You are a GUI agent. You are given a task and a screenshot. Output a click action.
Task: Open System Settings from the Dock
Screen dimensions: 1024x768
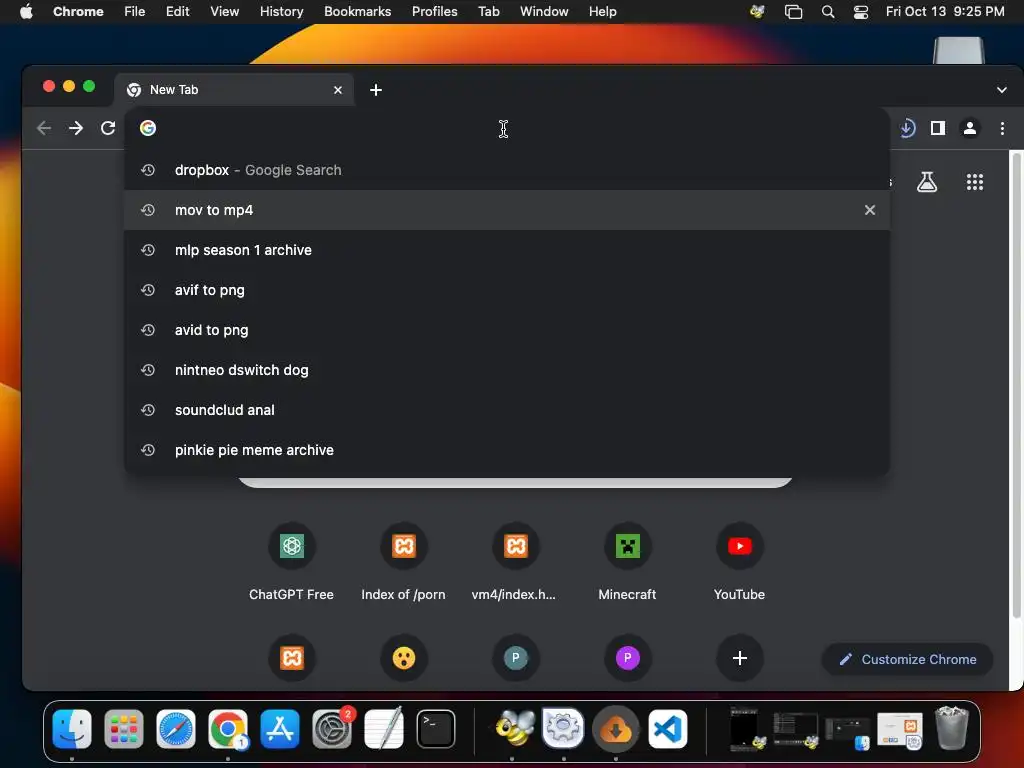[x=332, y=729]
